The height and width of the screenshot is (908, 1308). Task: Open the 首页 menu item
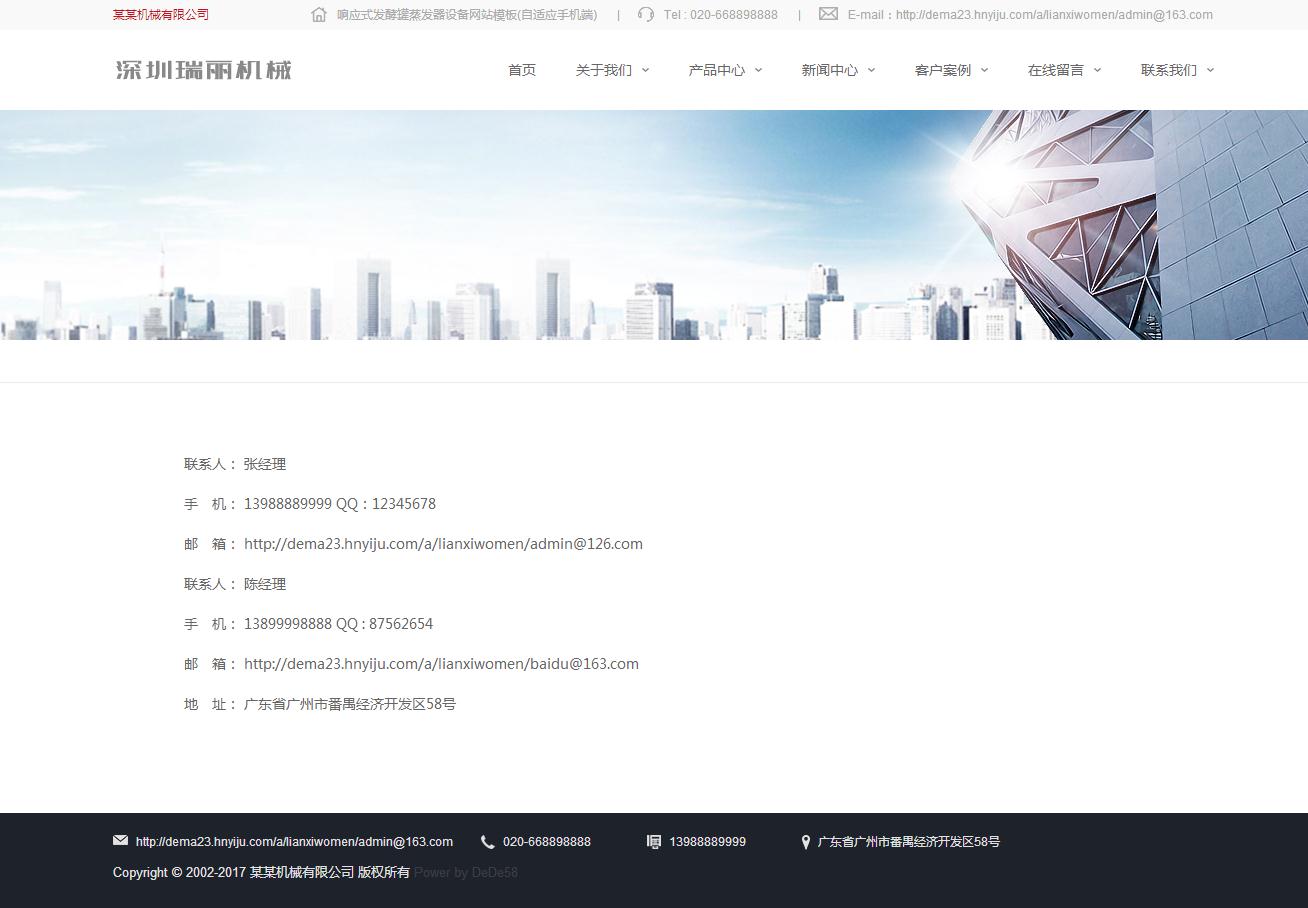pyautogui.click(x=522, y=70)
